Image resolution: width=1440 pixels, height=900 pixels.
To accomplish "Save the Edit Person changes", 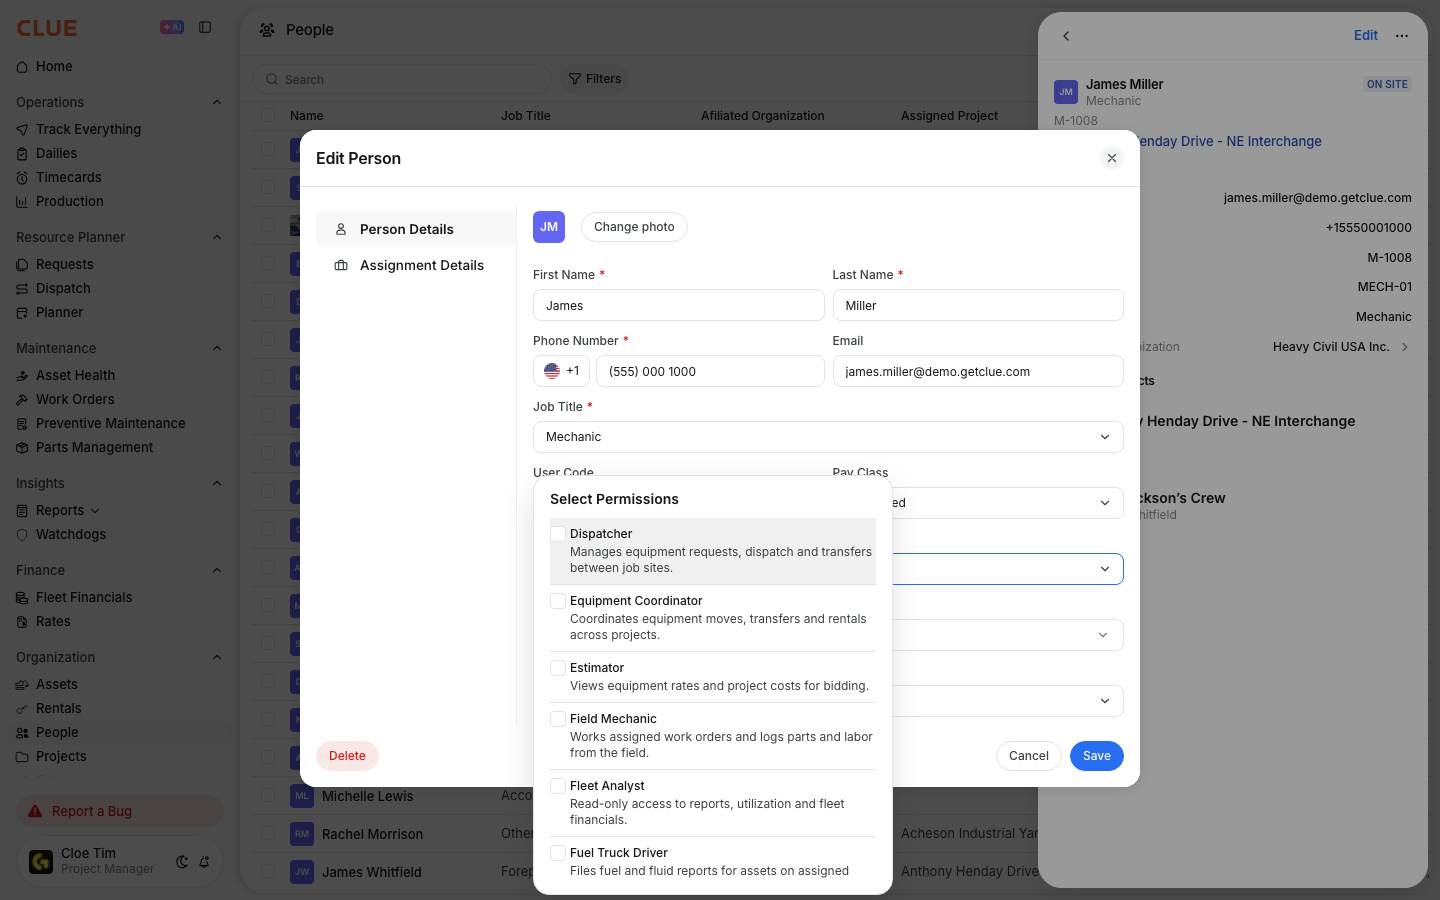I will click(1097, 756).
